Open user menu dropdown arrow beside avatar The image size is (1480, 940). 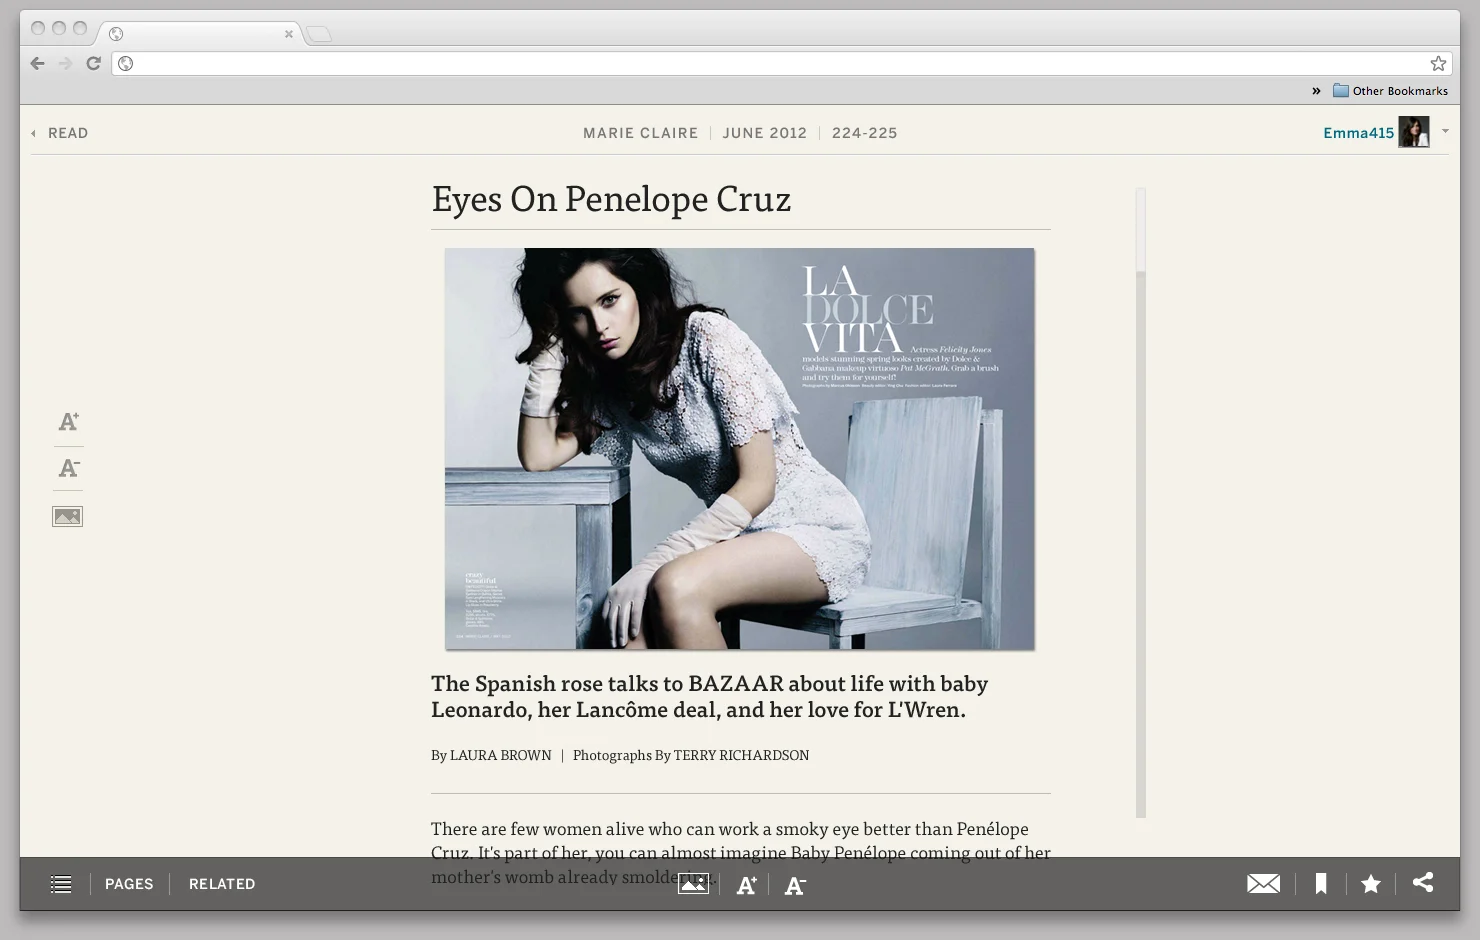[1445, 131]
